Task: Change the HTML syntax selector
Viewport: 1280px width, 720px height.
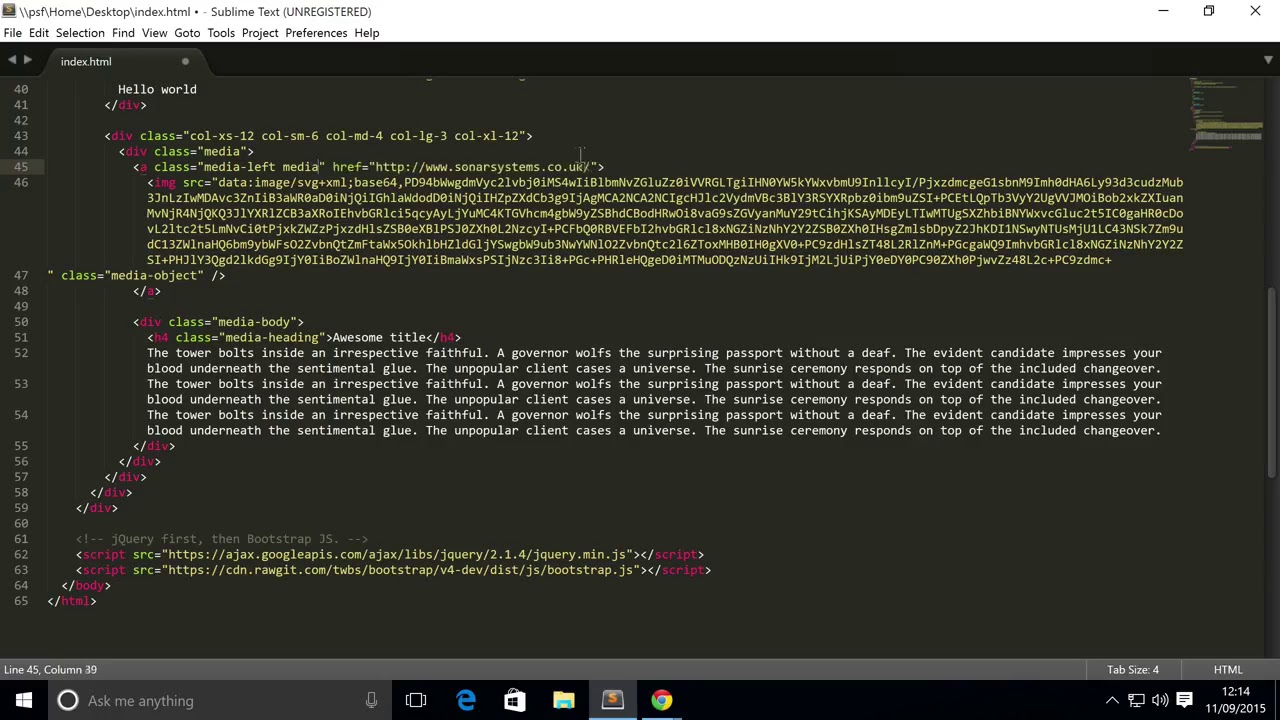Action: [1228, 670]
